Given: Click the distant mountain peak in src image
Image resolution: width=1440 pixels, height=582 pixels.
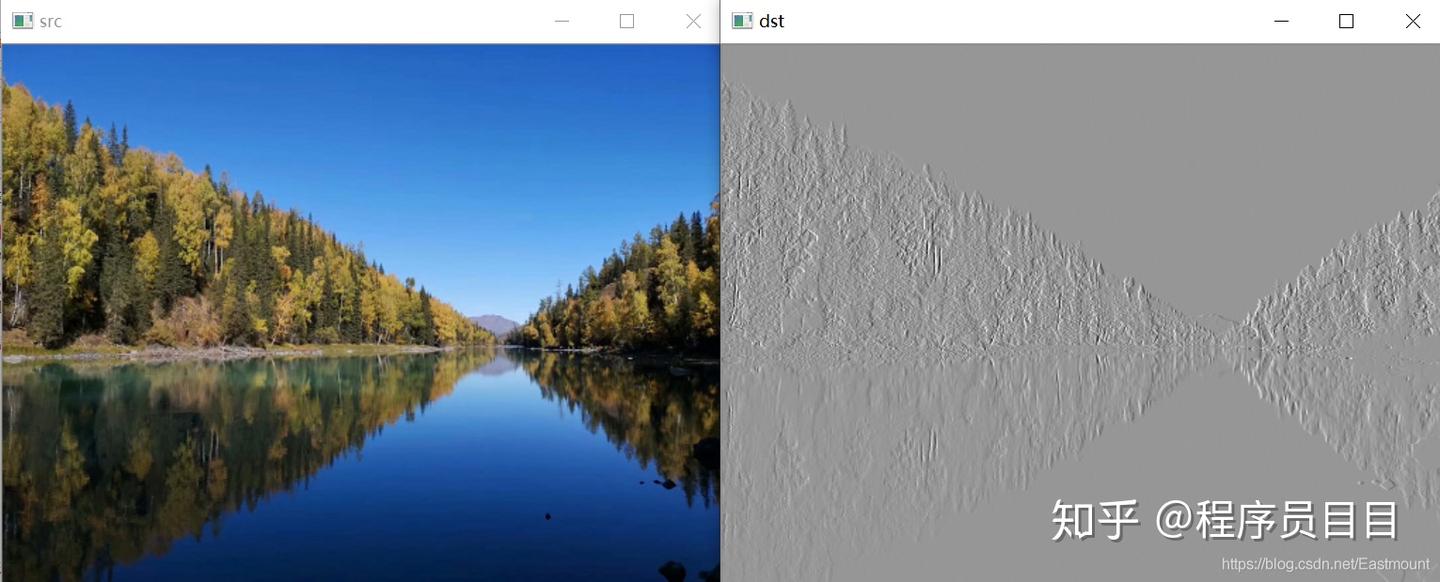Looking at the screenshot, I should click(x=494, y=324).
